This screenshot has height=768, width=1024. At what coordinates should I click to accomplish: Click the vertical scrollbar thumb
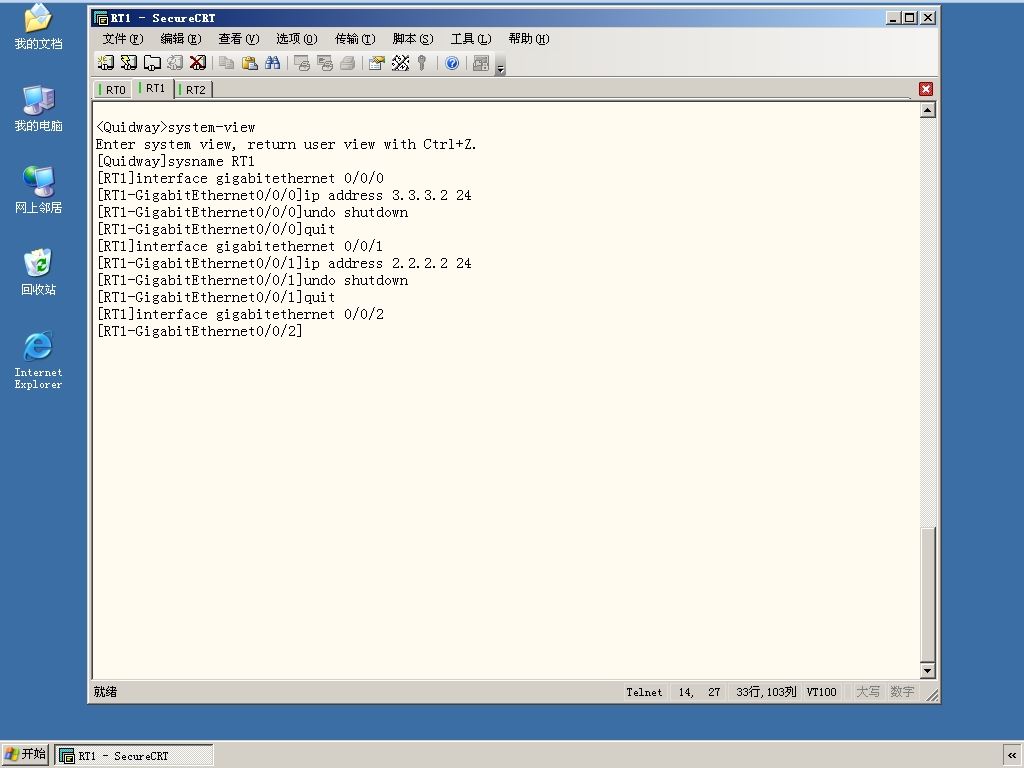[927, 594]
